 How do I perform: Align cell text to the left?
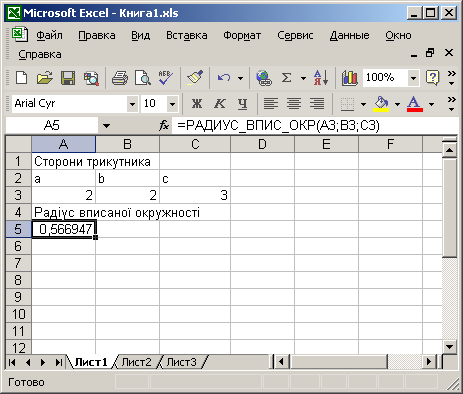pos(271,104)
